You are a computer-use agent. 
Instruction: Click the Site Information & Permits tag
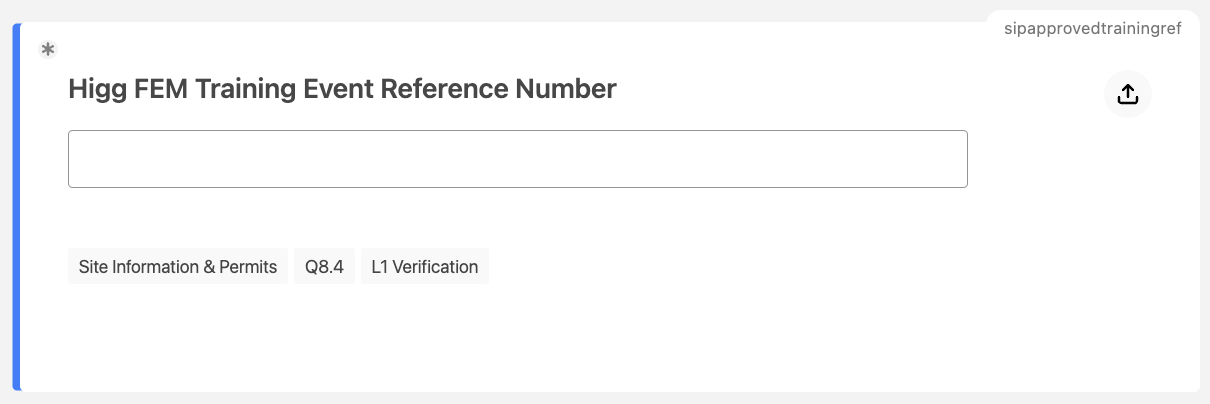click(x=178, y=267)
